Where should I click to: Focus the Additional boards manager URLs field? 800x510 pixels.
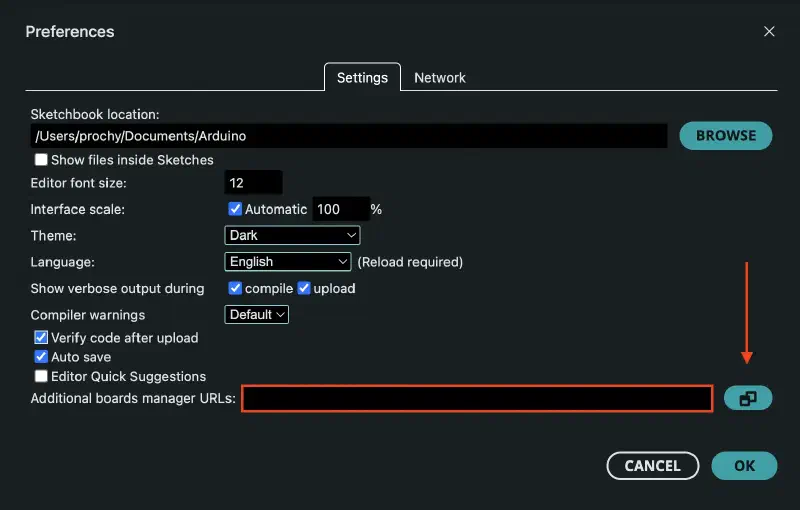tap(477, 398)
